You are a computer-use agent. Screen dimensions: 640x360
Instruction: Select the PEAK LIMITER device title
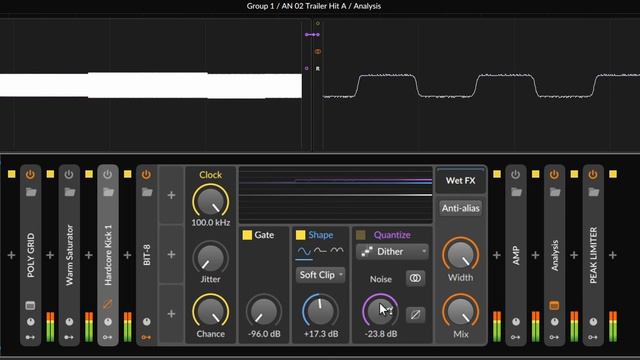click(593, 256)
